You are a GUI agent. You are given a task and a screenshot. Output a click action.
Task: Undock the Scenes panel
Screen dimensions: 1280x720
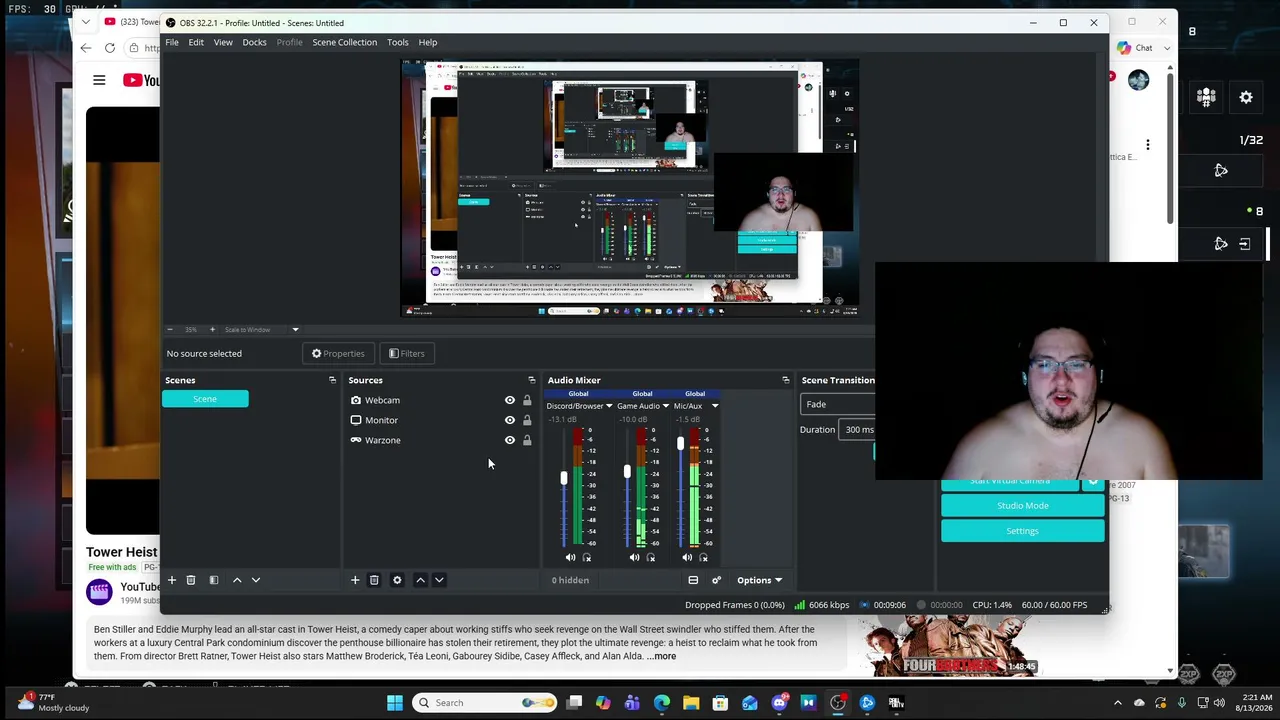332,380
